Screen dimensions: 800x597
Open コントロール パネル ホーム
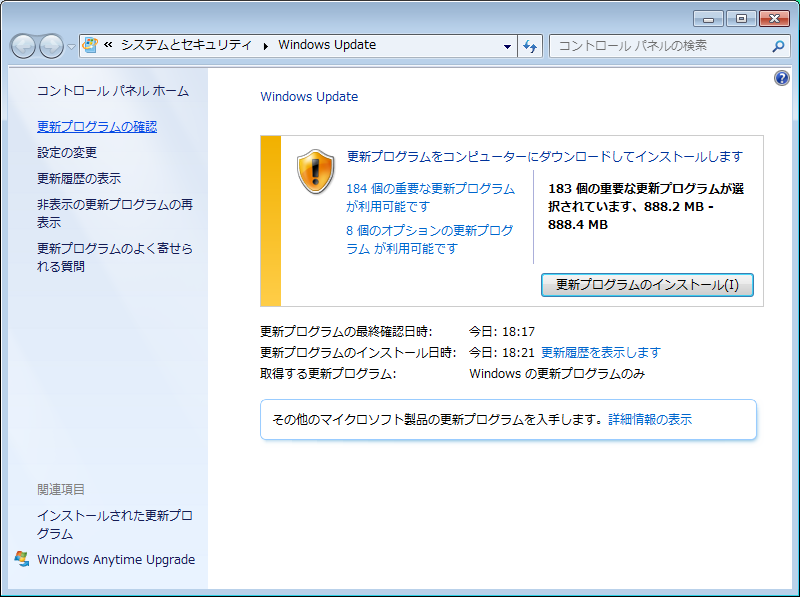click(113, 91)
